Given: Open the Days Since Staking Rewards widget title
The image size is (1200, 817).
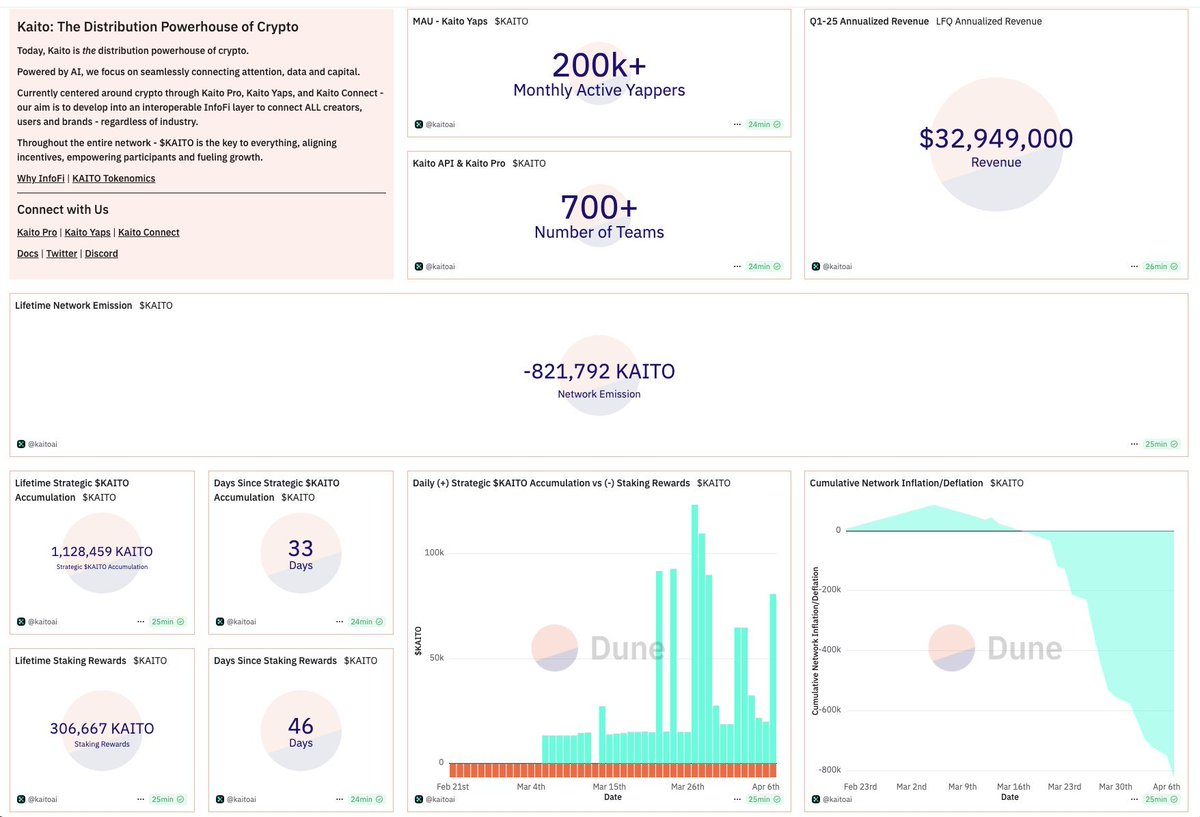Looking at the screenshot, I should pyautogui.click(x=275, y=660).
